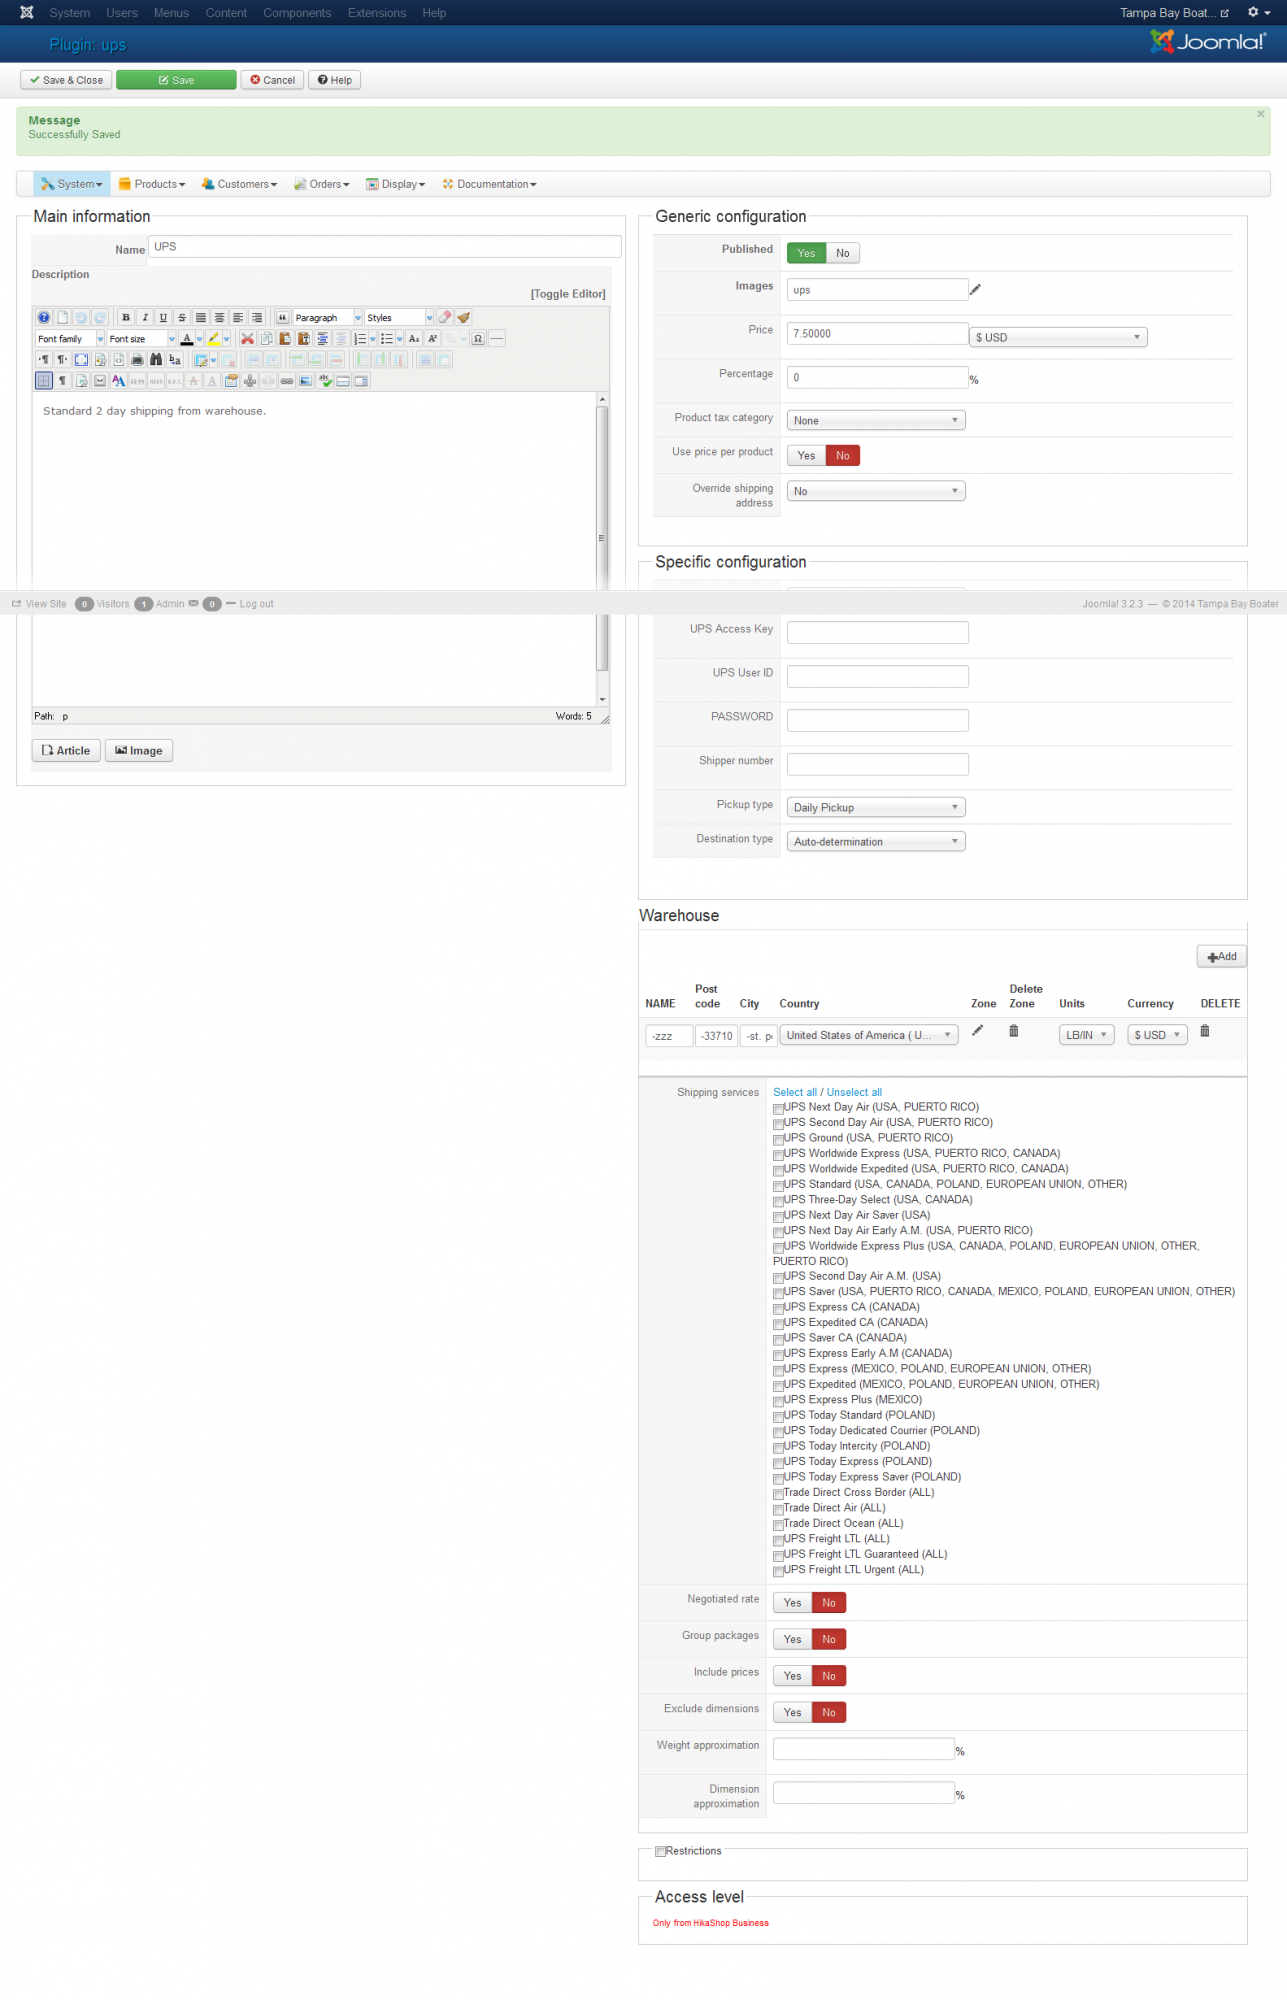1287x2000 pixels.
Task: Apply strikethrough in the description editor
Action: coord(182,318)
